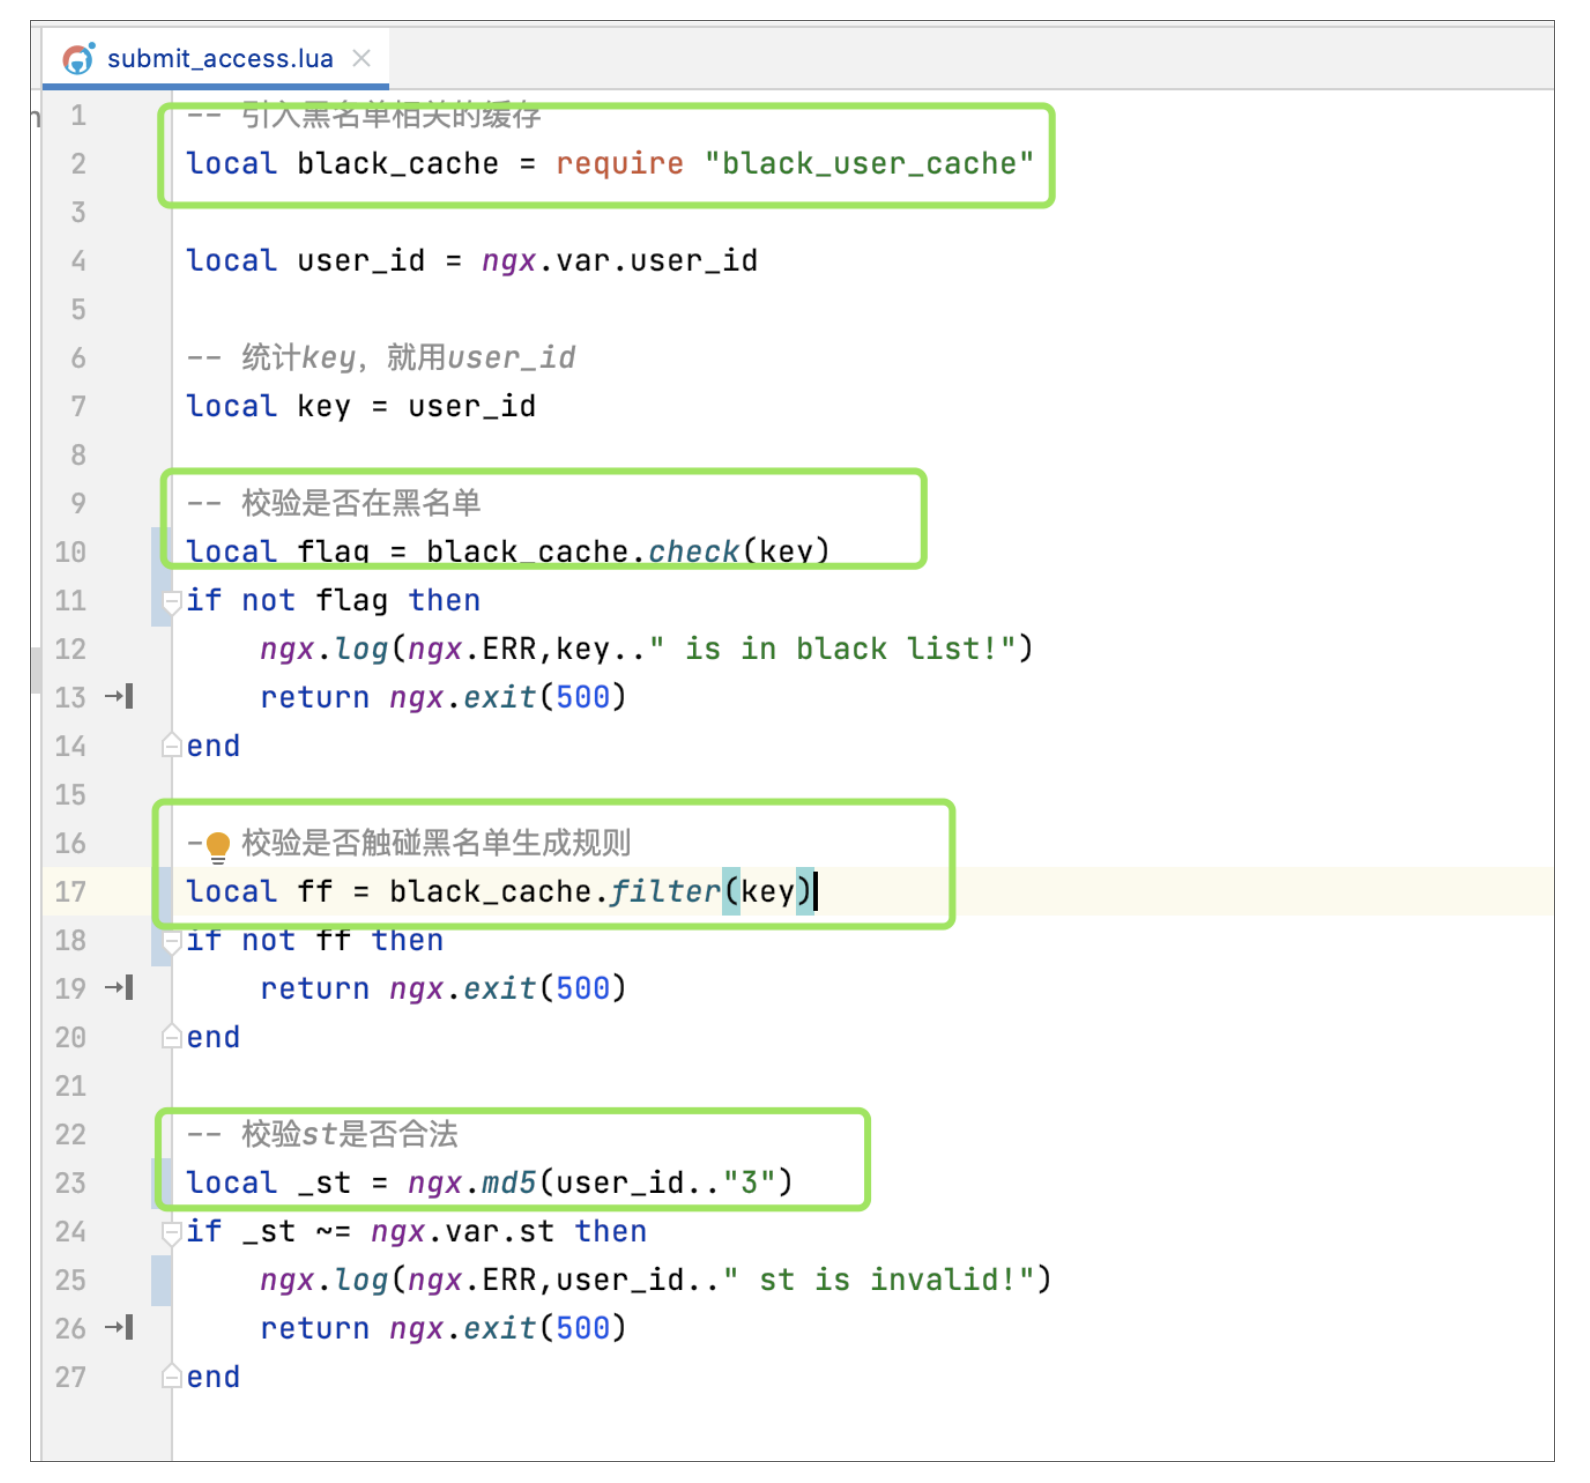Click the "black_user_cache" string literal

click(869, 163)
